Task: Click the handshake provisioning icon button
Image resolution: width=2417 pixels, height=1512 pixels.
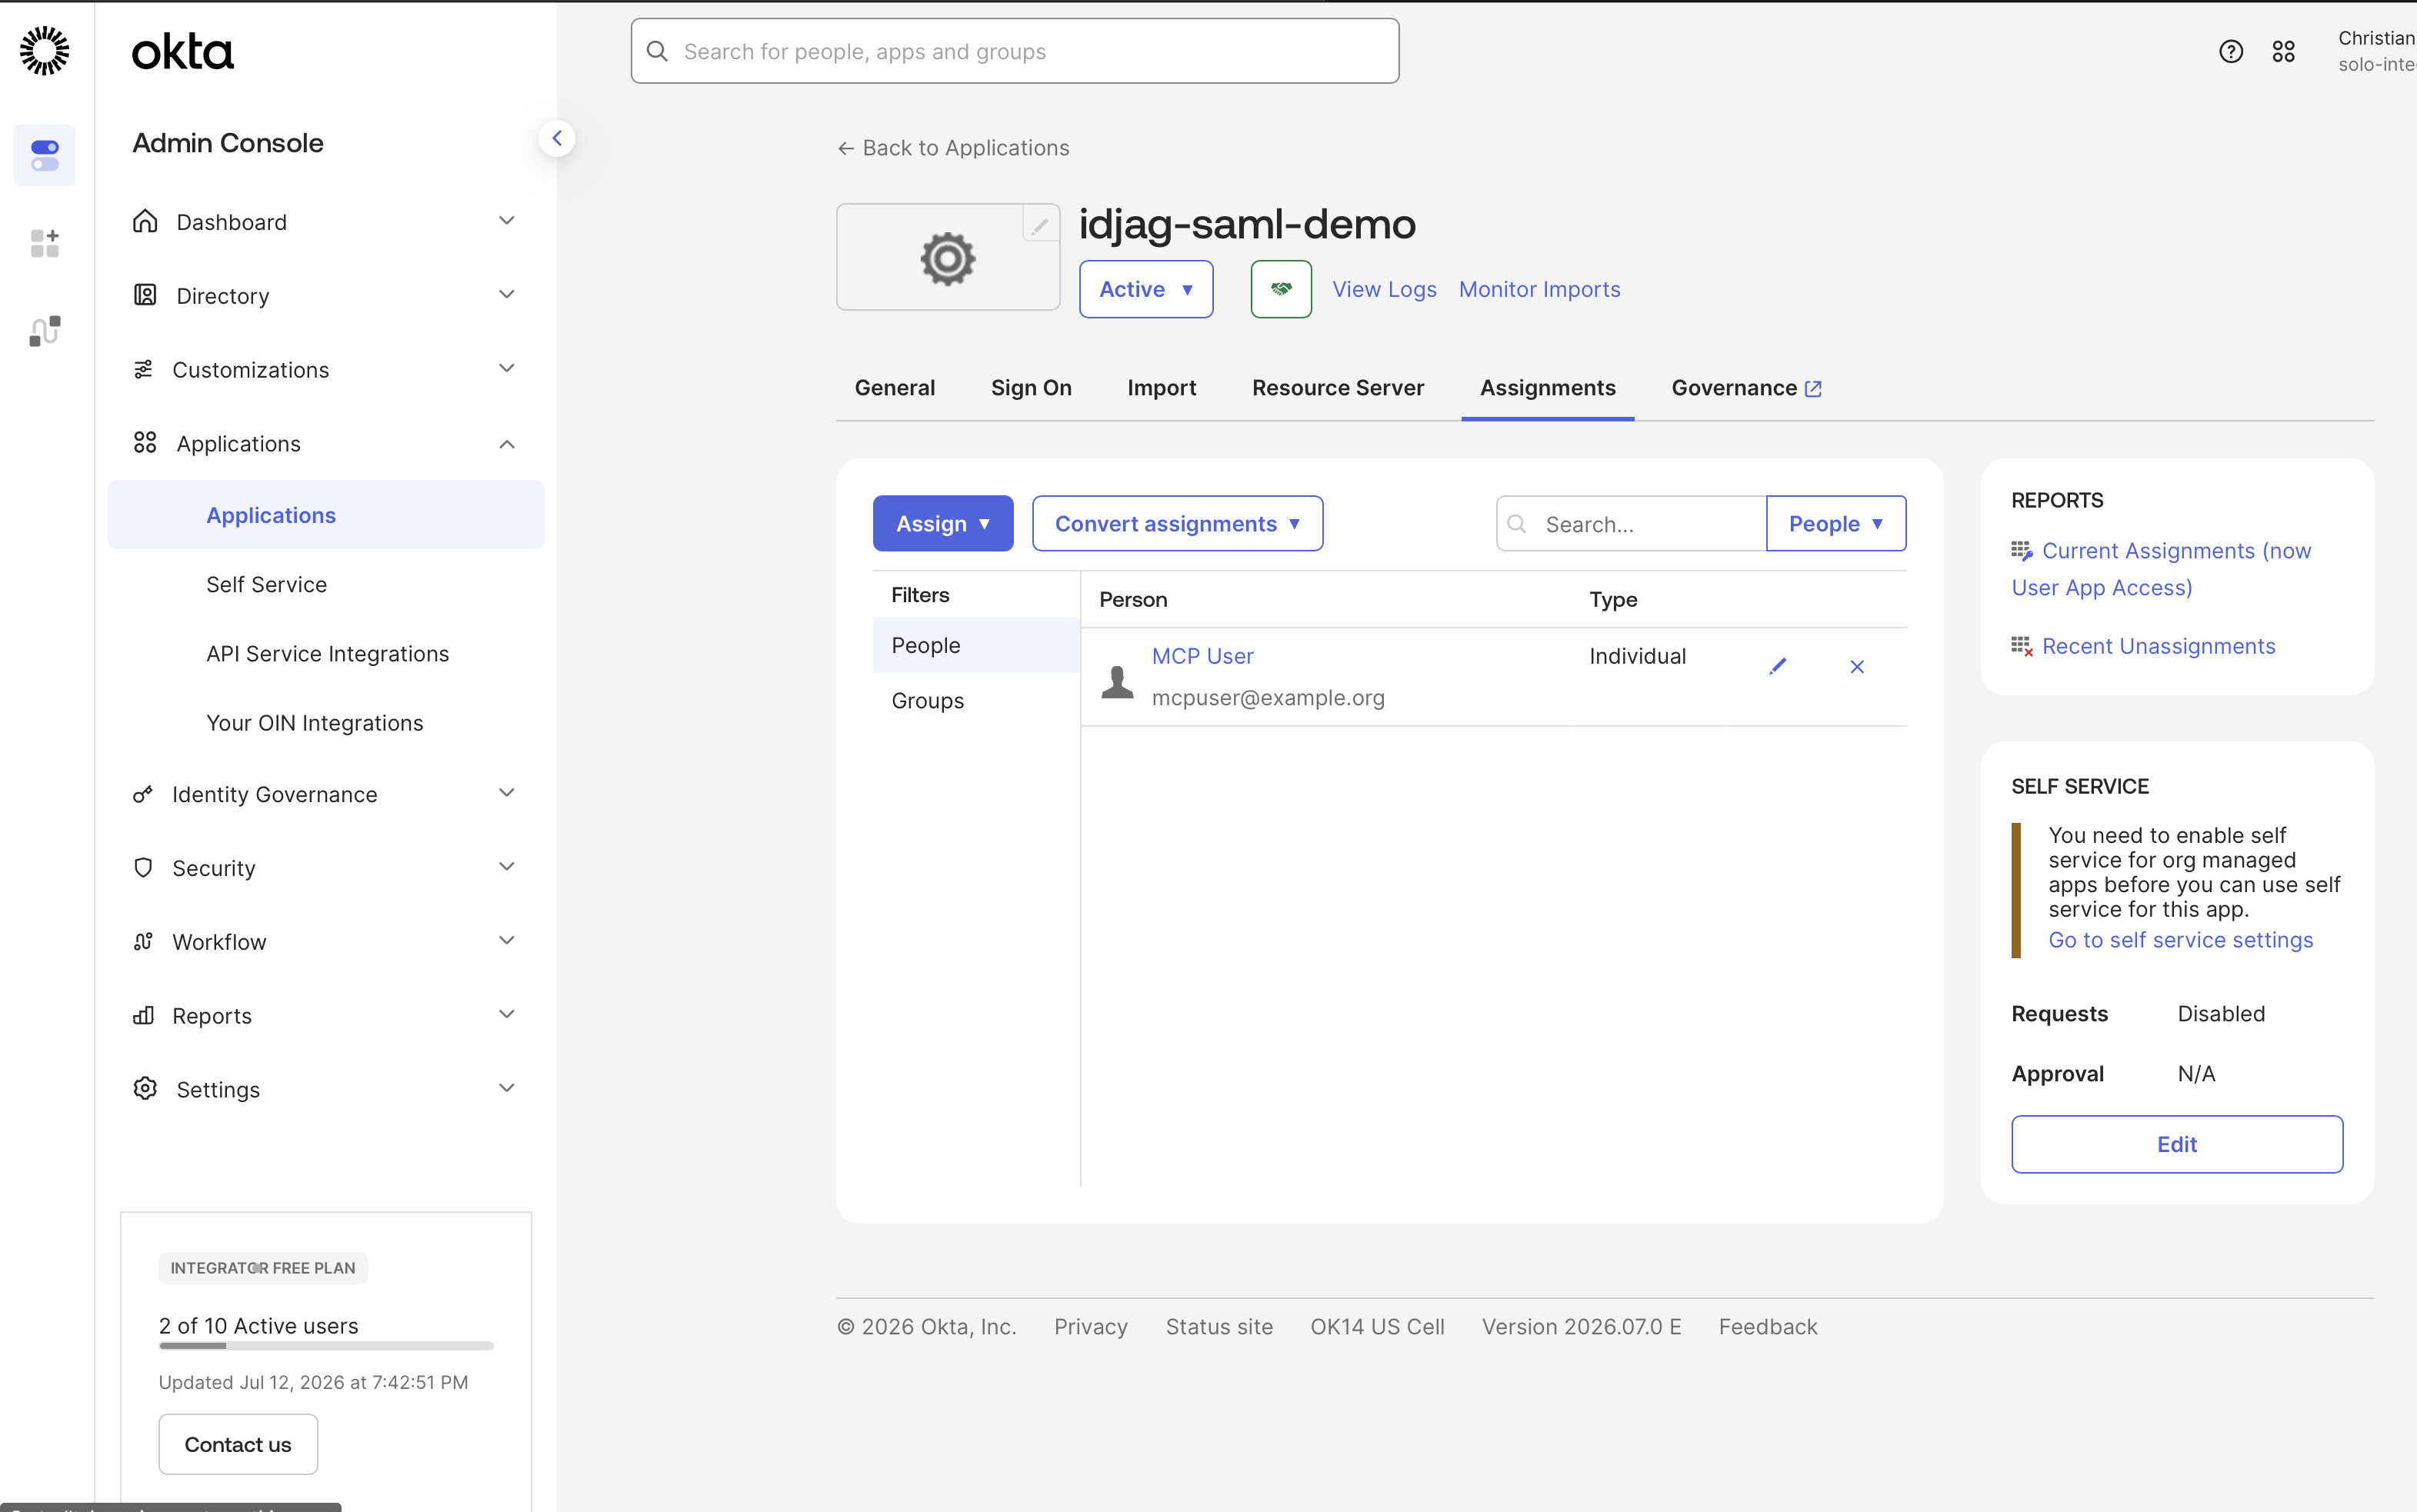Action: pos(1281,289)
